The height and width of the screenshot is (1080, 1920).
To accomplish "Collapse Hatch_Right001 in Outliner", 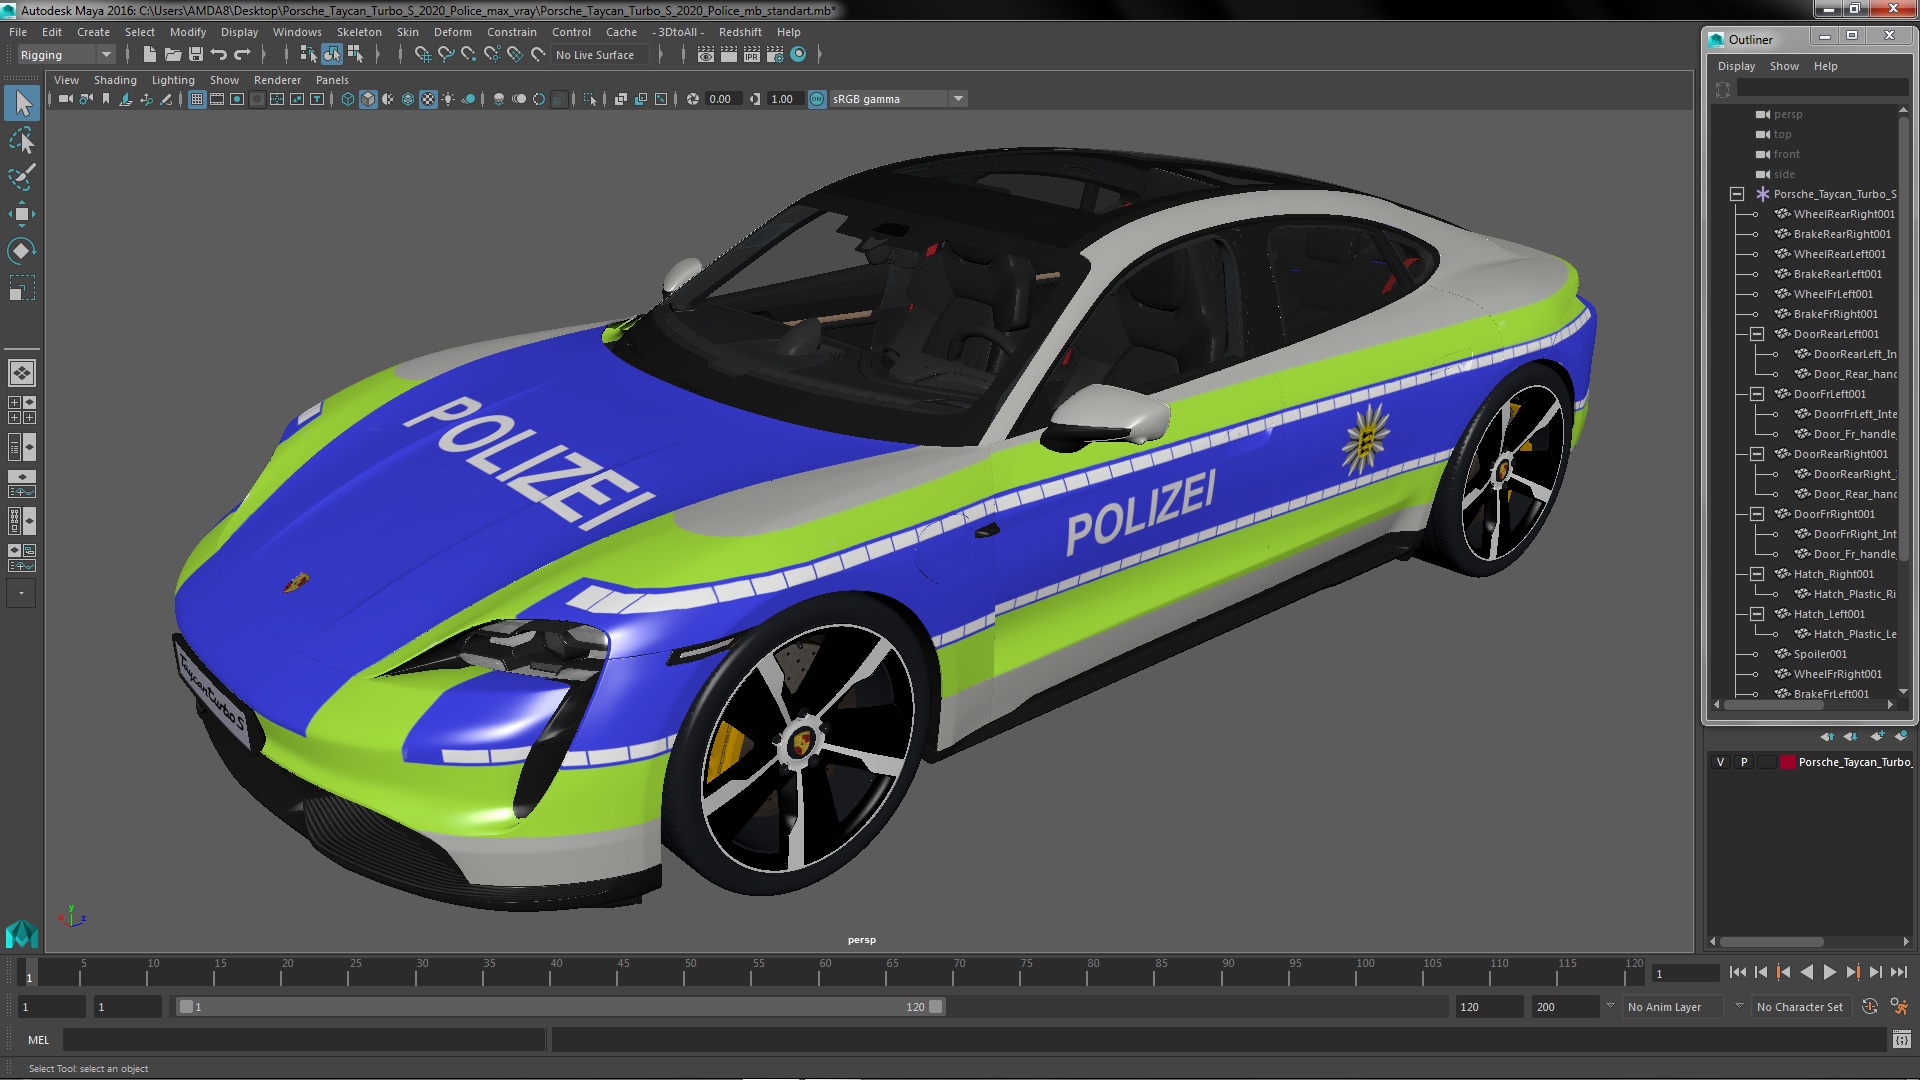I will tap(1757, 574).
